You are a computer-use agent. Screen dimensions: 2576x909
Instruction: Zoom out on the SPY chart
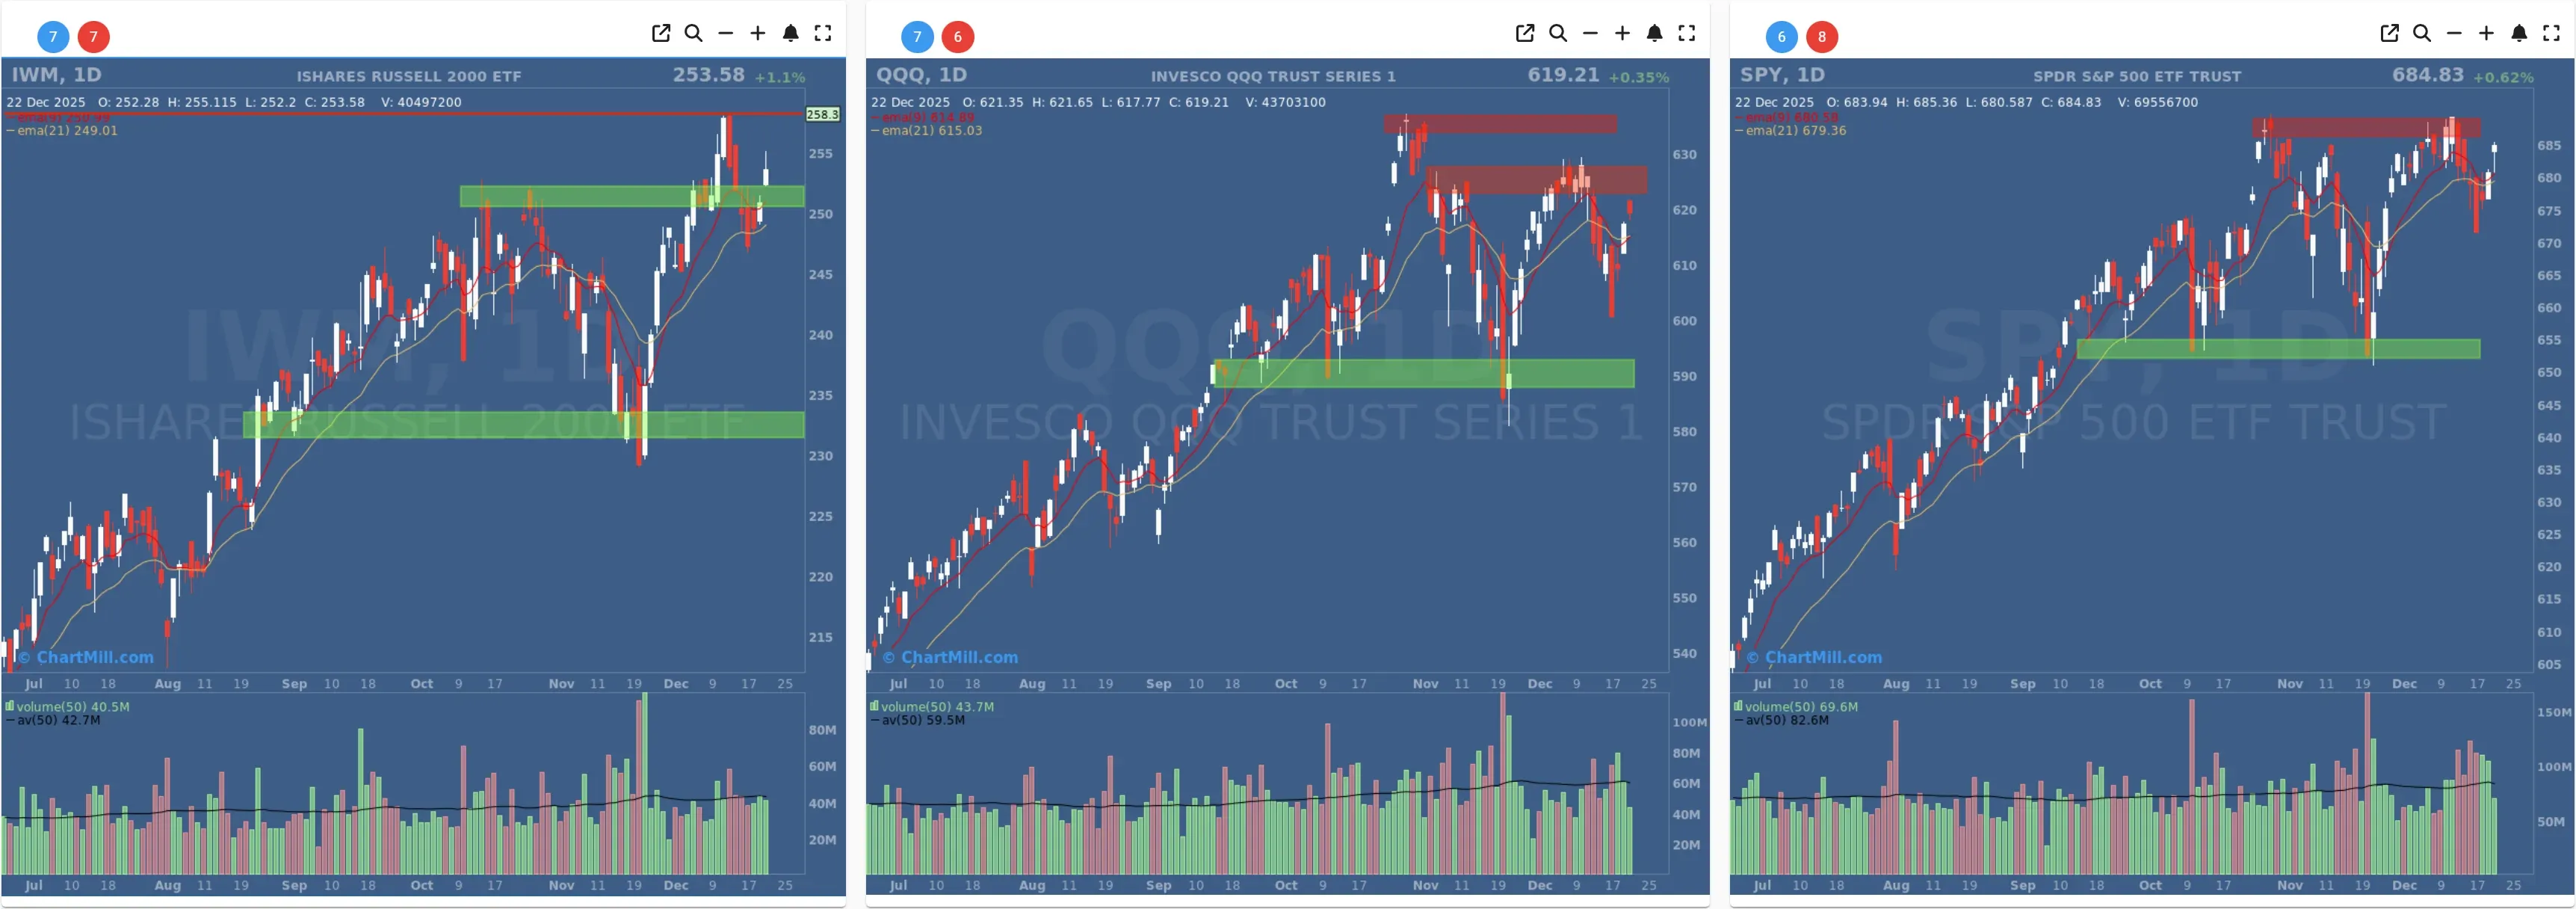[2455, 33]
